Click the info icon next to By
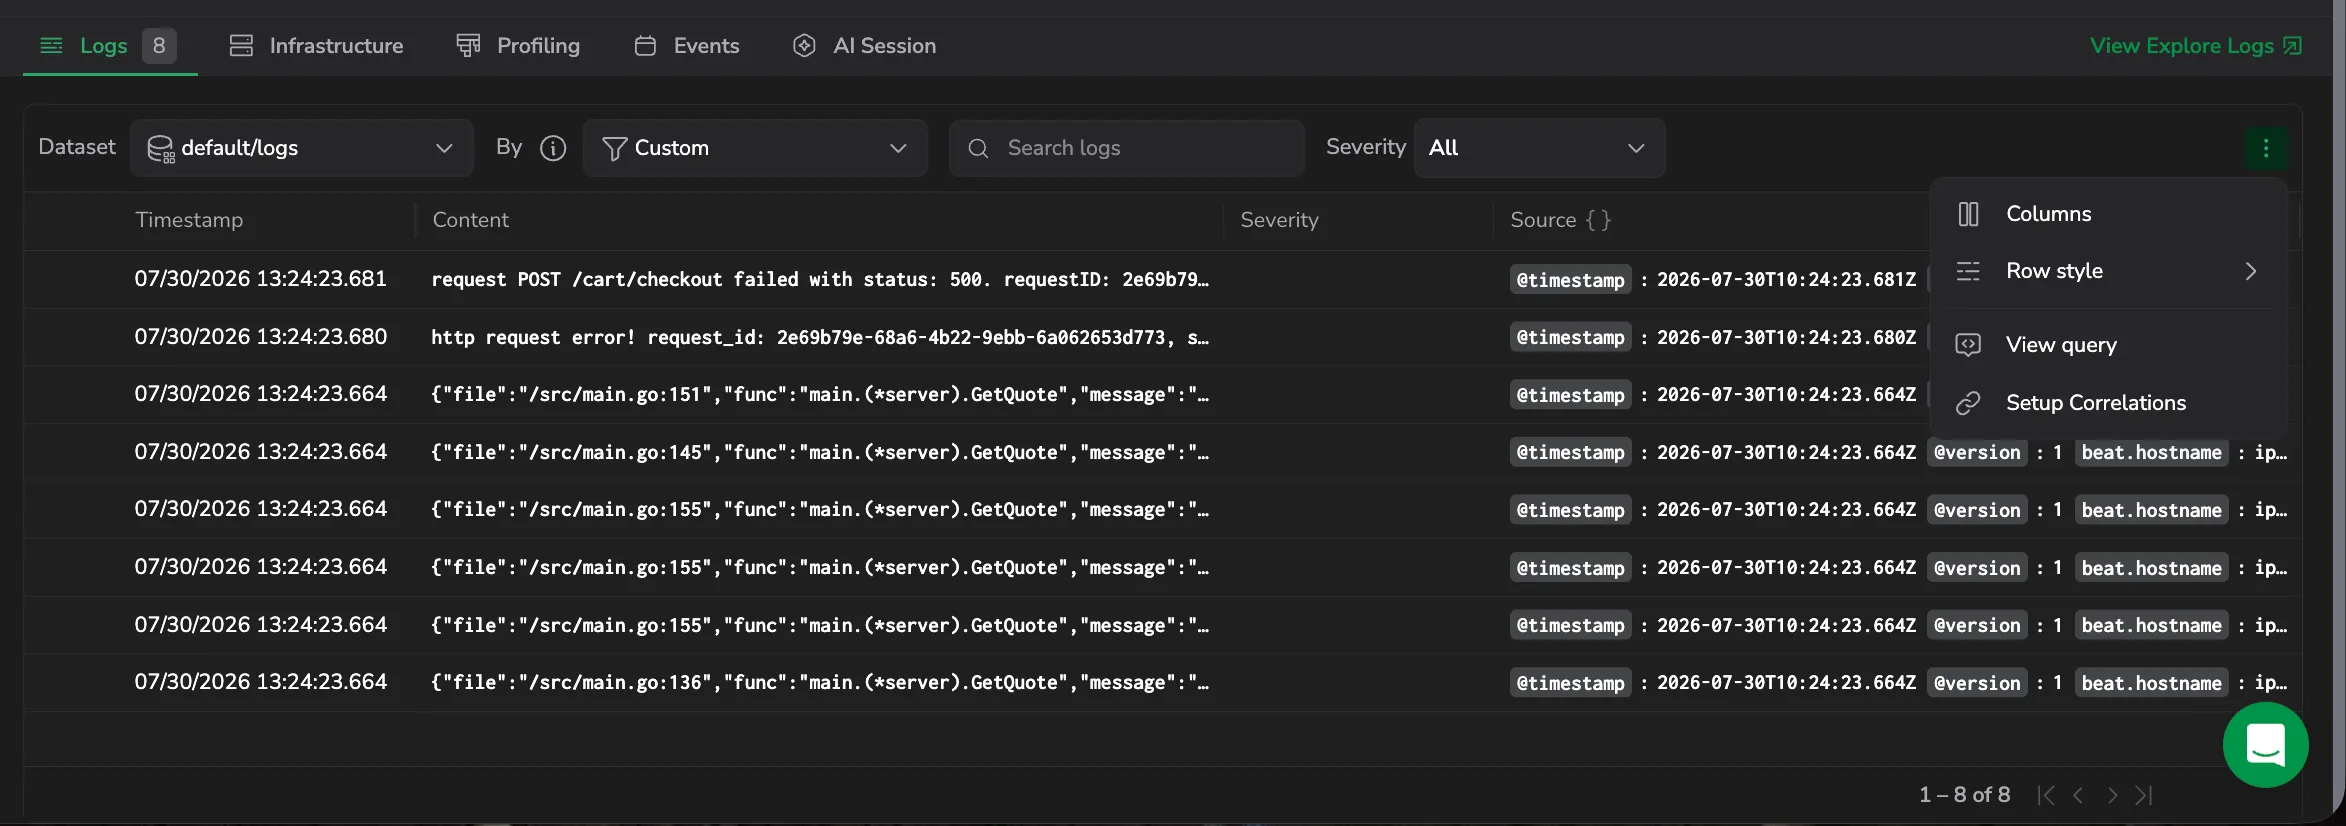Screen dimensions: 2346x826 pyautogui.click(x=553, y=148)
